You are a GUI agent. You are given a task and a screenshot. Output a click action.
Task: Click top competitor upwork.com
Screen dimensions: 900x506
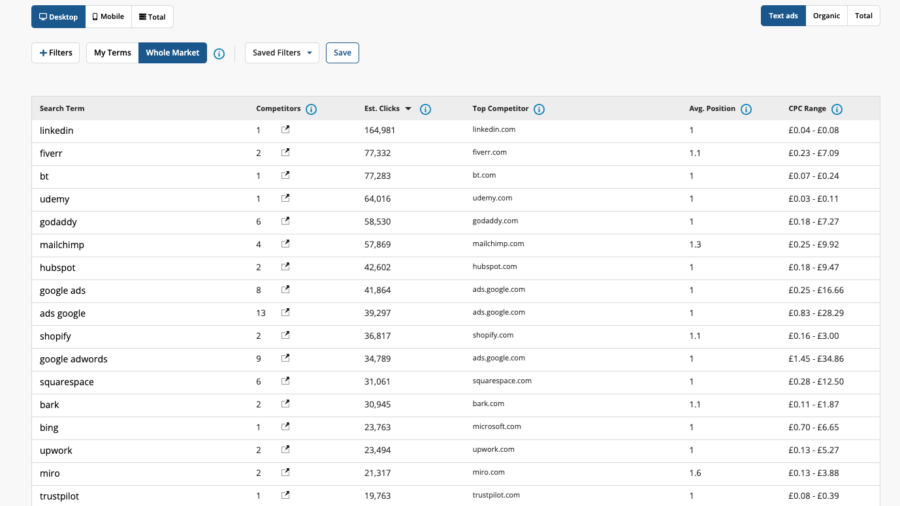(x=494, y=449)
